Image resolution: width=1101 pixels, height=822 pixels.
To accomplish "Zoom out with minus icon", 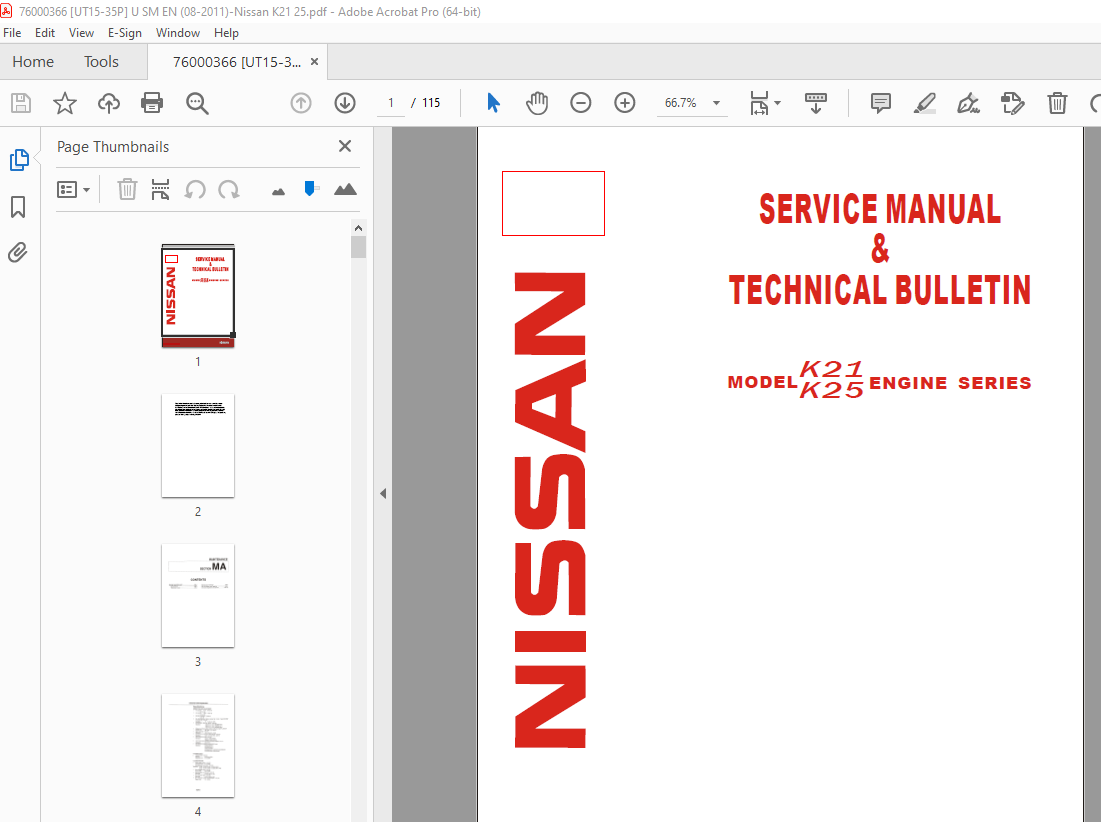I will [x=581, y=103].
